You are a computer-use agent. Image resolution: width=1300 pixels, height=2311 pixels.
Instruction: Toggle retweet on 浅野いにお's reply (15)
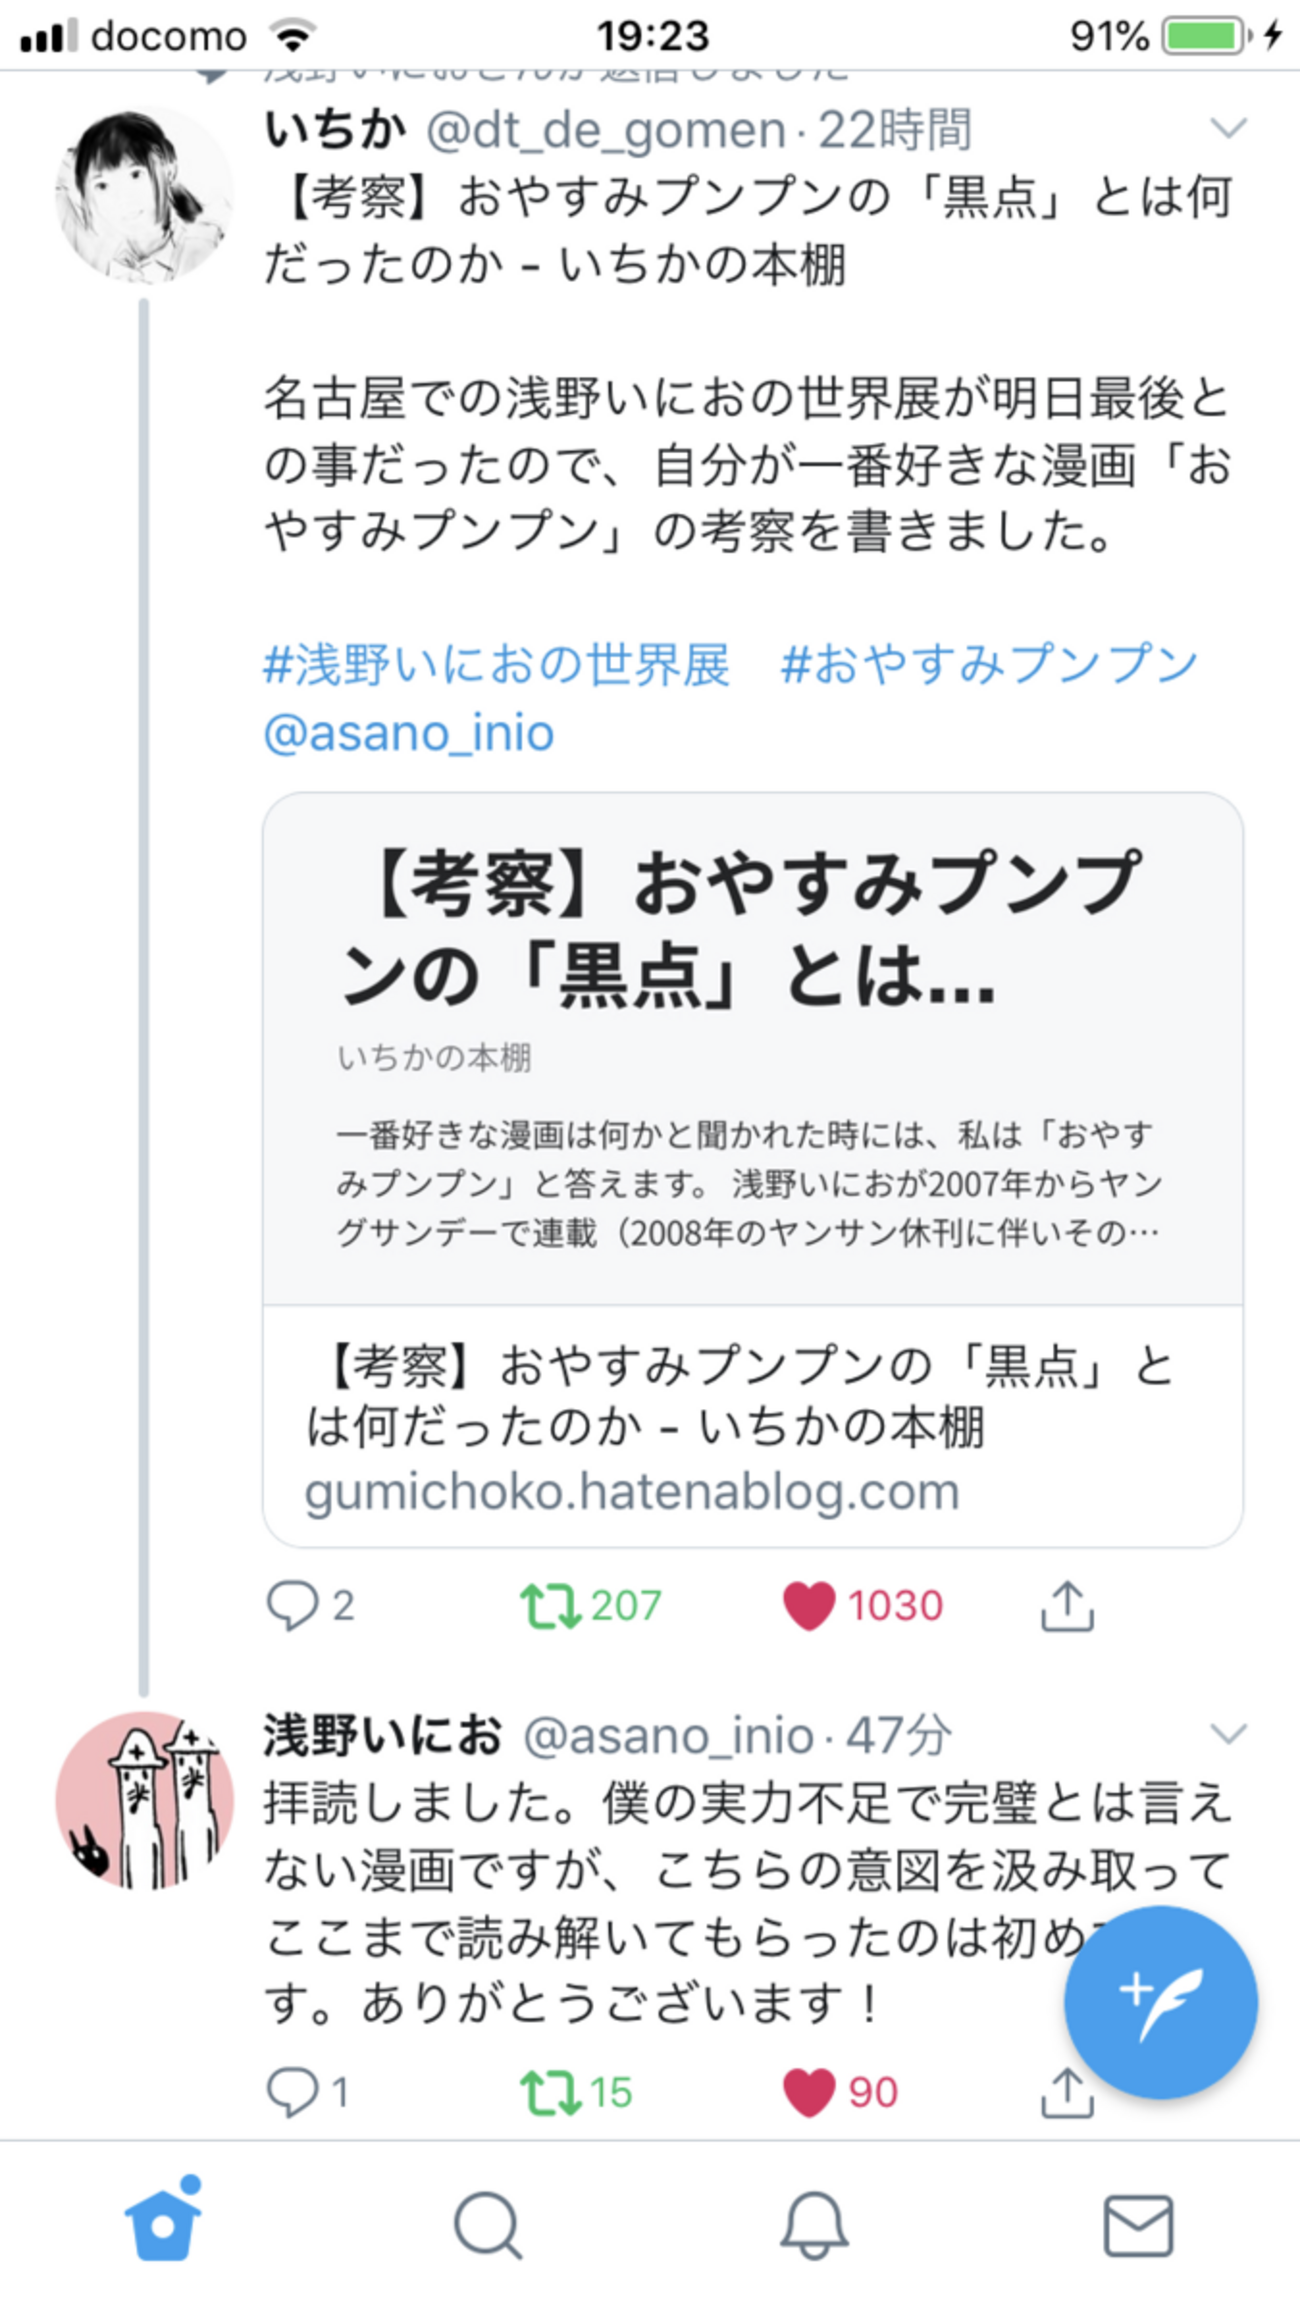pos(550,2092)
